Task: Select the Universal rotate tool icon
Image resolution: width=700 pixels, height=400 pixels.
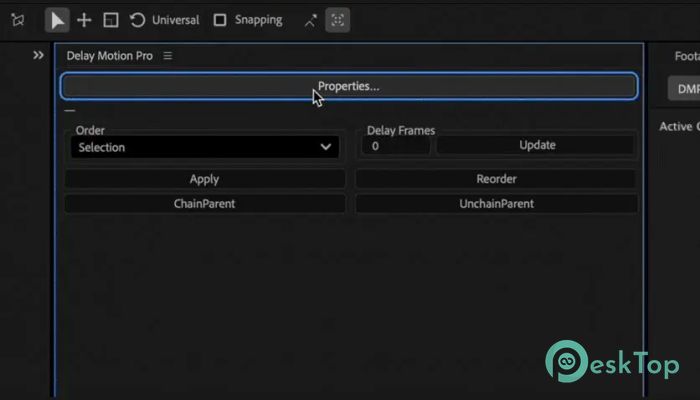Action: click(x=138, y=20)
